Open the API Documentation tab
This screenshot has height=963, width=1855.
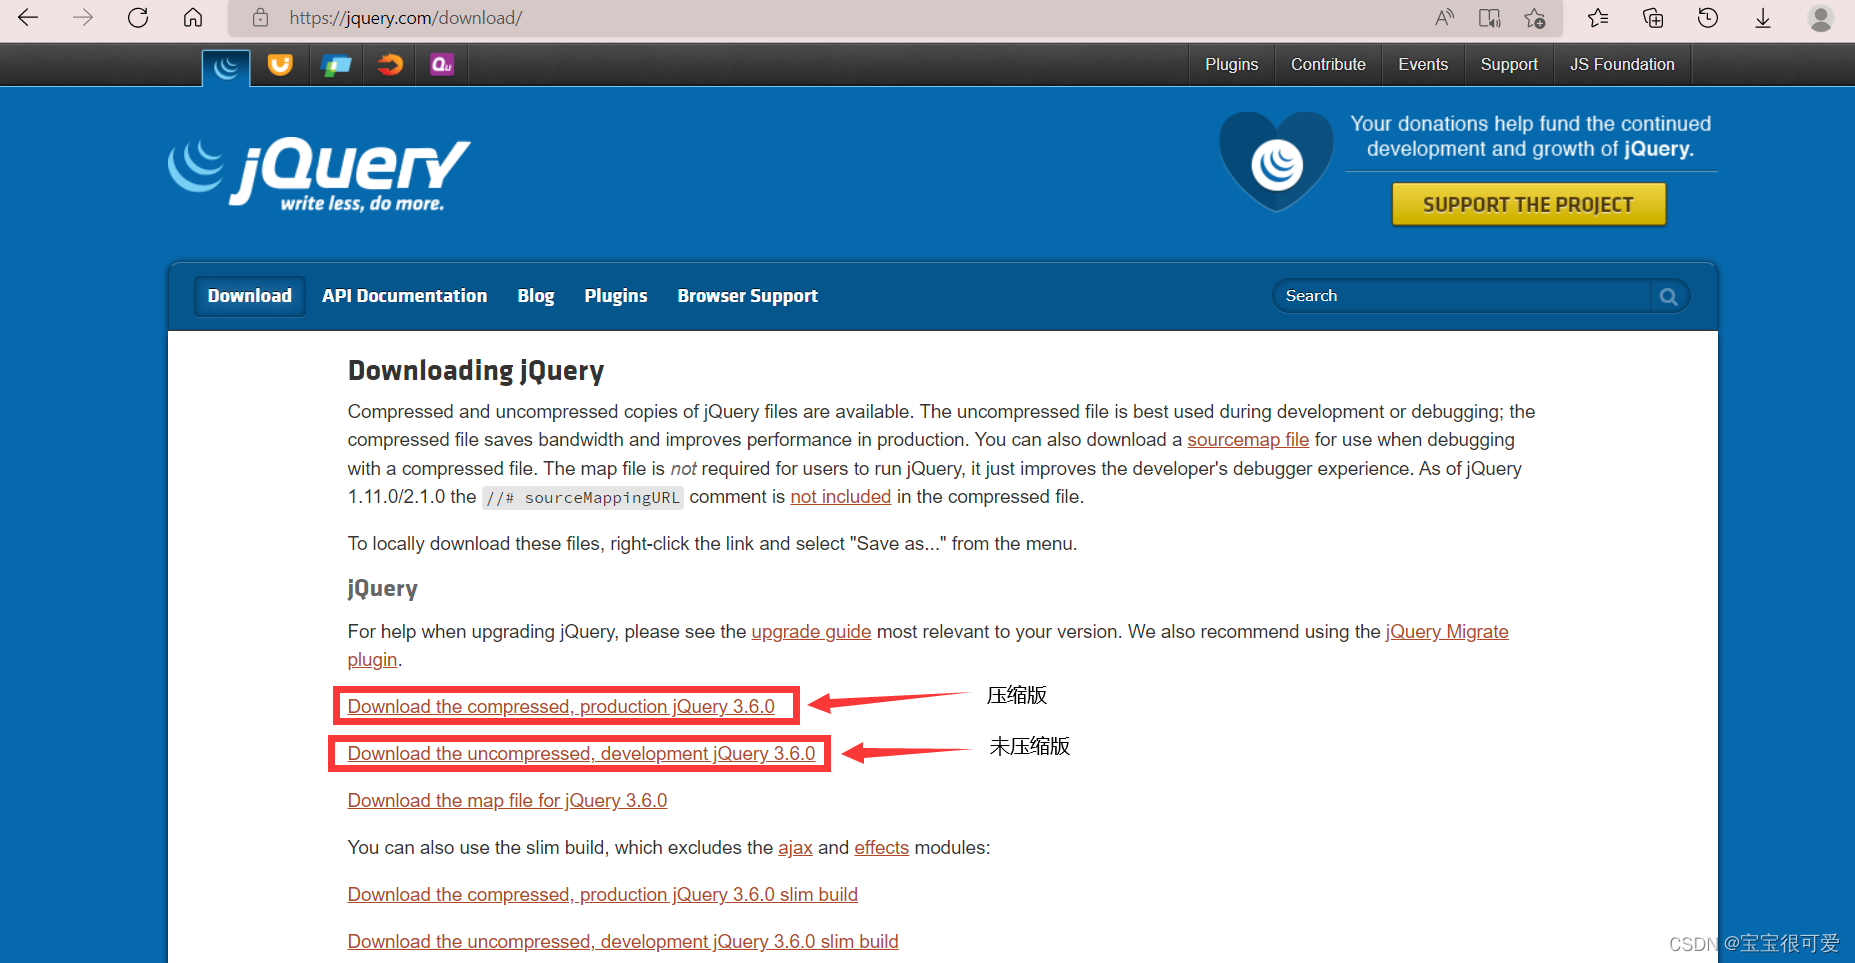tap(404, 296)
